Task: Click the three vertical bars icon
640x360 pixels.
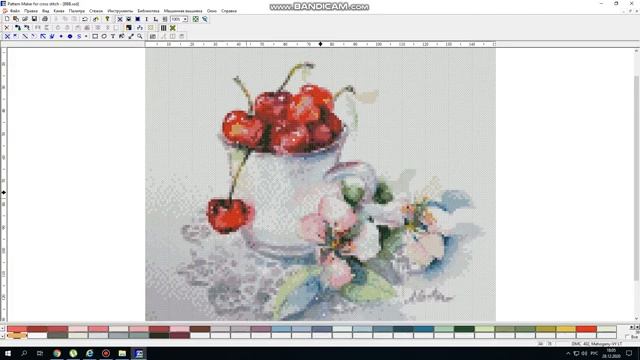Action: pyautogui.click(x=163, y=28)
